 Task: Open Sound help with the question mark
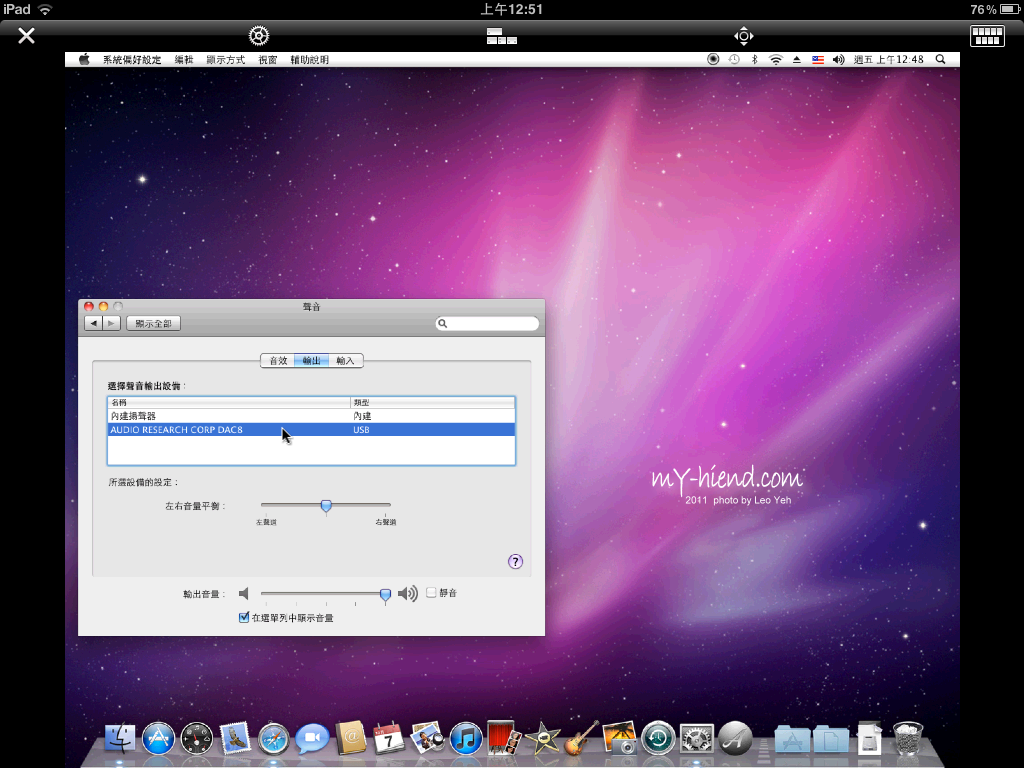tap(515, 562)
